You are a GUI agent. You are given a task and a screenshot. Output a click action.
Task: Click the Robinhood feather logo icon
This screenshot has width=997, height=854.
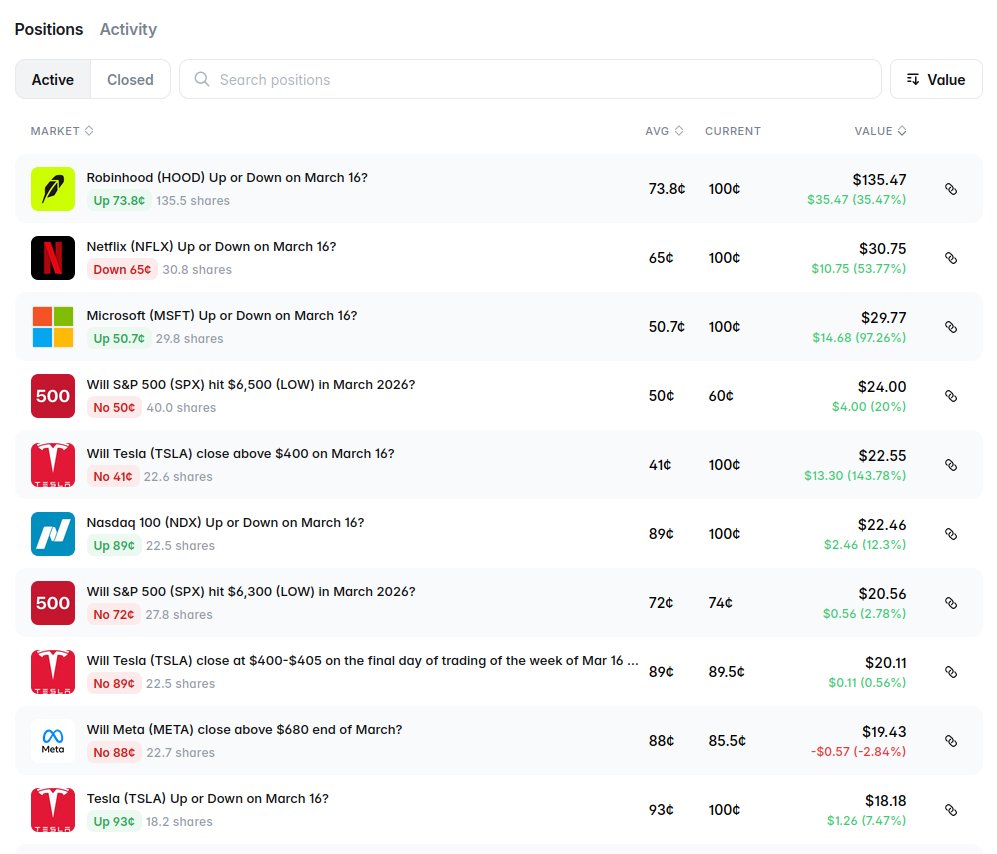click(53, 189)
